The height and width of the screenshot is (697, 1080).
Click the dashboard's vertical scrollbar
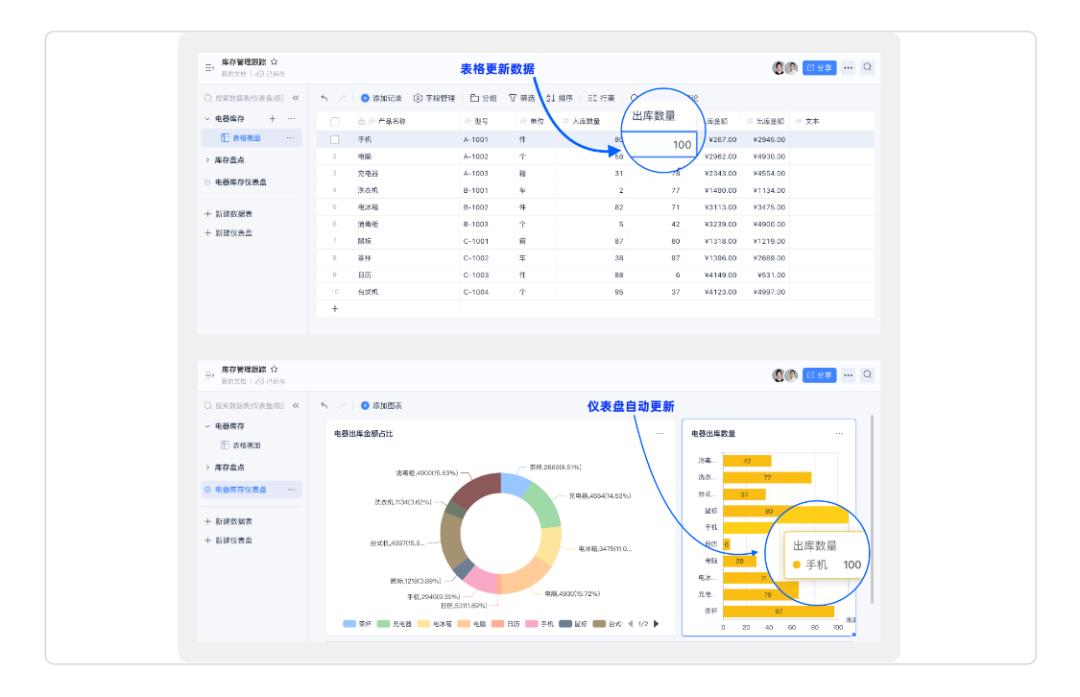pyautogui.click(x=873, y=510)
